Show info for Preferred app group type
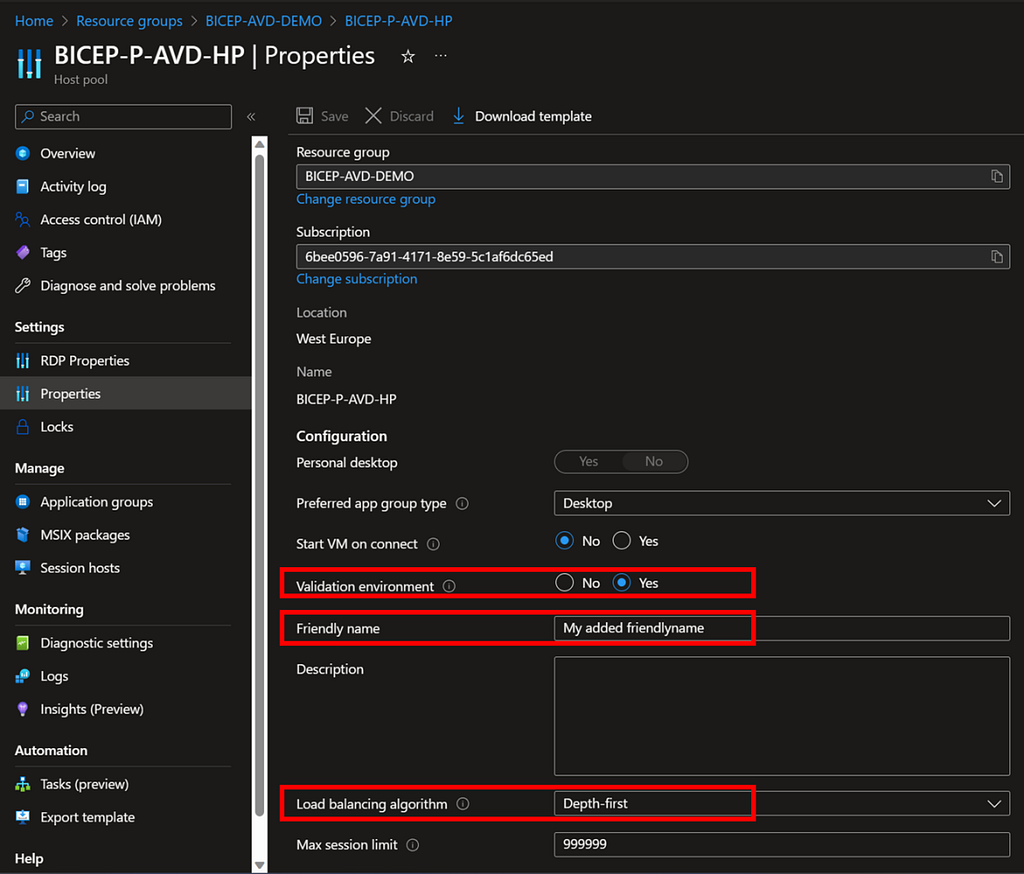 [462, 504]
